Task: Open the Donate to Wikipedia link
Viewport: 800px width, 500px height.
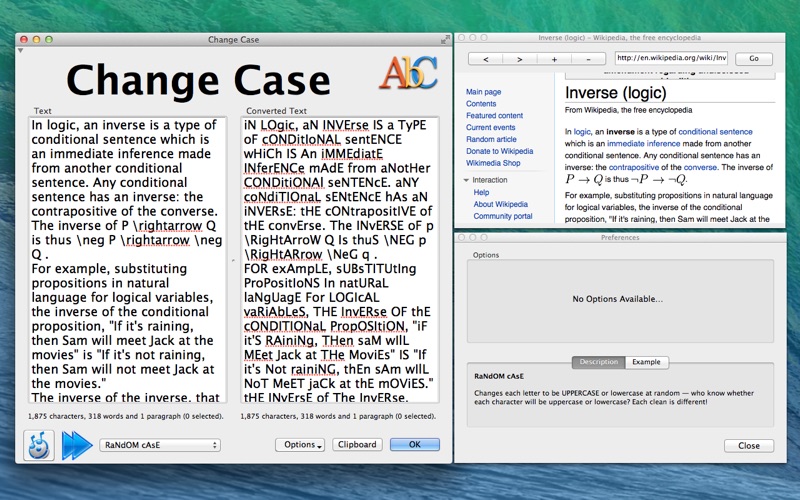Action: [499, 151]
